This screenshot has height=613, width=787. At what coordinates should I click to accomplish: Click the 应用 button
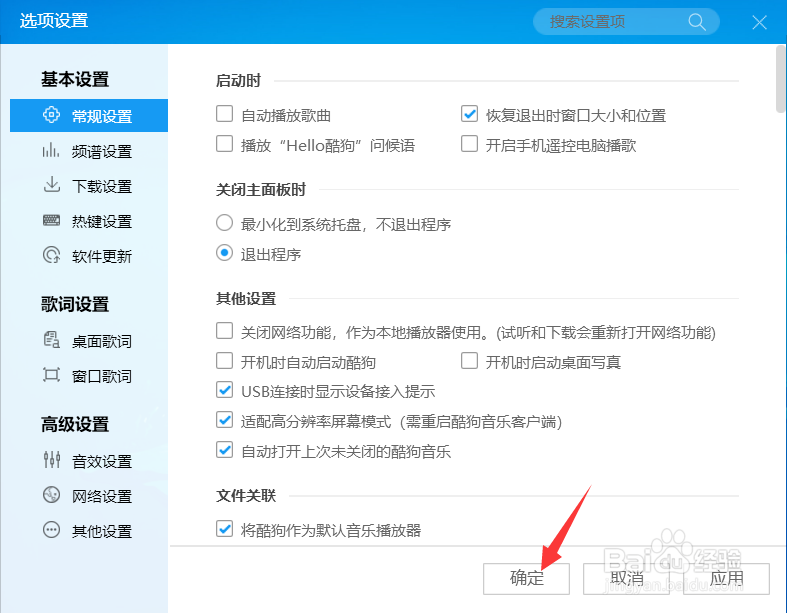(x=726, y=578)
